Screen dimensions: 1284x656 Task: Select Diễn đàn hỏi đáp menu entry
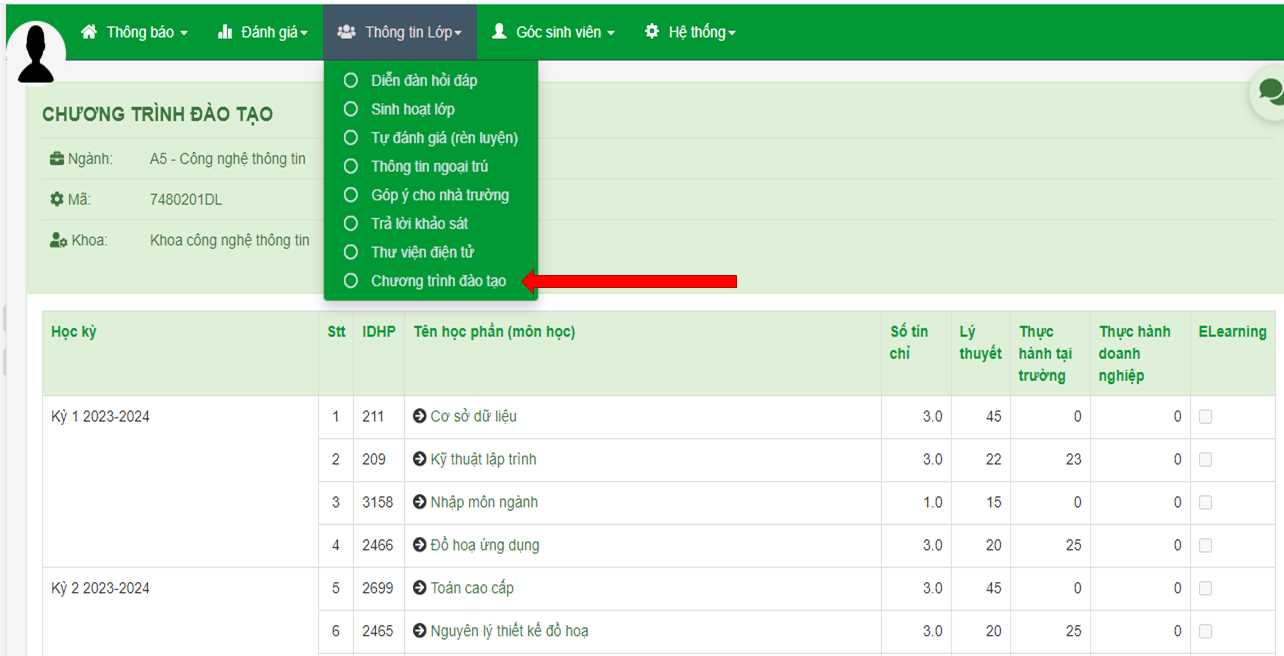424,80
